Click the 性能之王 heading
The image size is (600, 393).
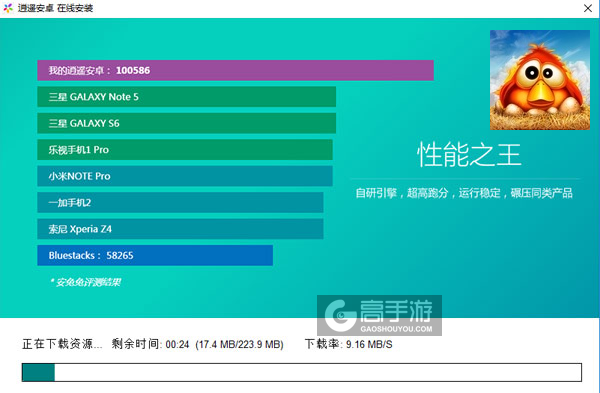[x=469, y=155]
